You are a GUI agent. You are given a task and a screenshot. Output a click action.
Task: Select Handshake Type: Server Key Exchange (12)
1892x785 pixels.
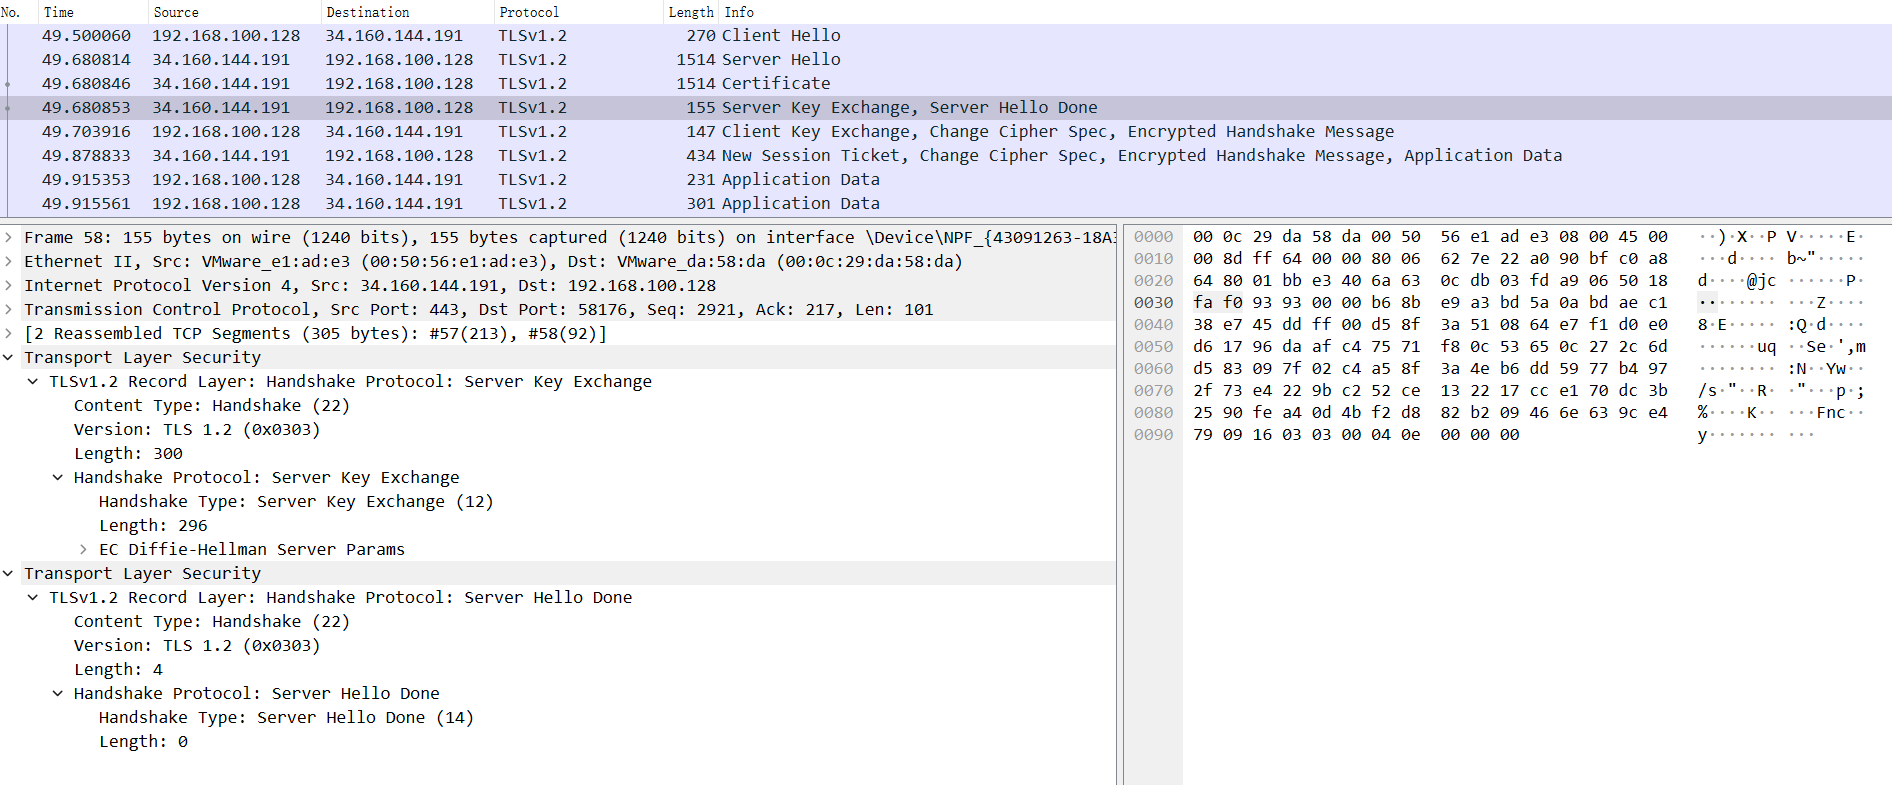[x=296, y=502]
